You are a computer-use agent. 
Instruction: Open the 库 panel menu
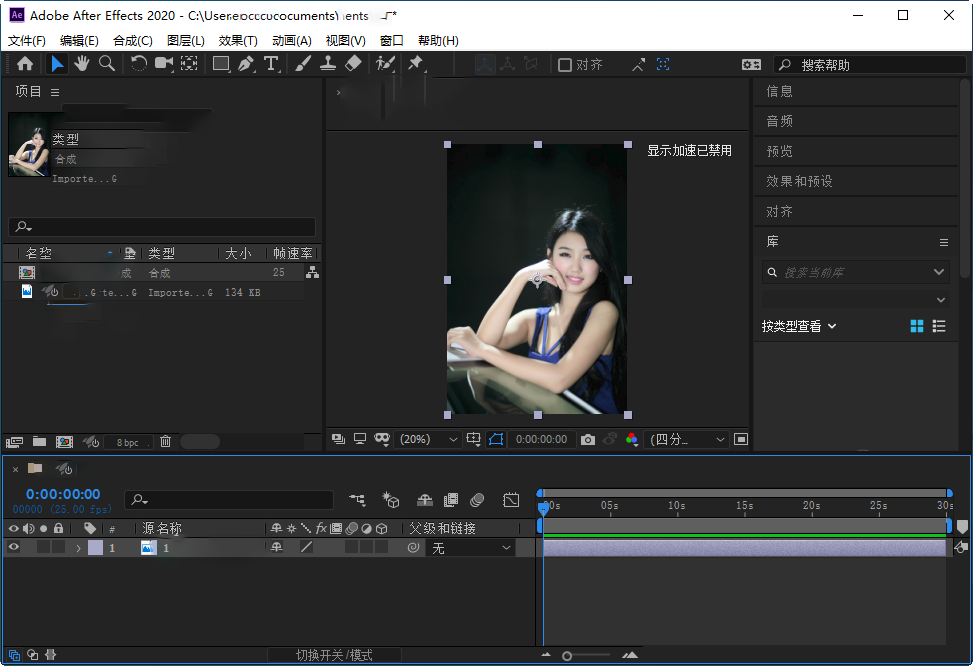click(x=944, y=242)
